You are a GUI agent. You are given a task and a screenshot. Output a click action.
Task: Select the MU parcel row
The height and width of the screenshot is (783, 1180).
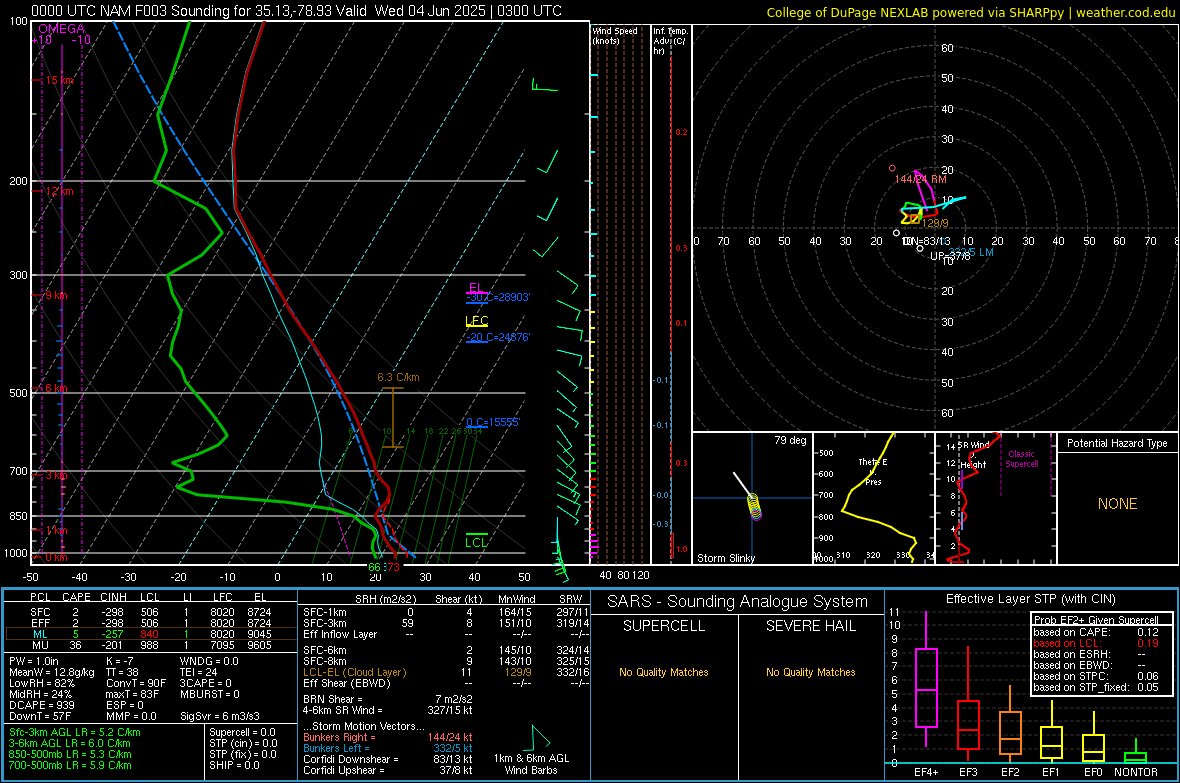point(151,645)
